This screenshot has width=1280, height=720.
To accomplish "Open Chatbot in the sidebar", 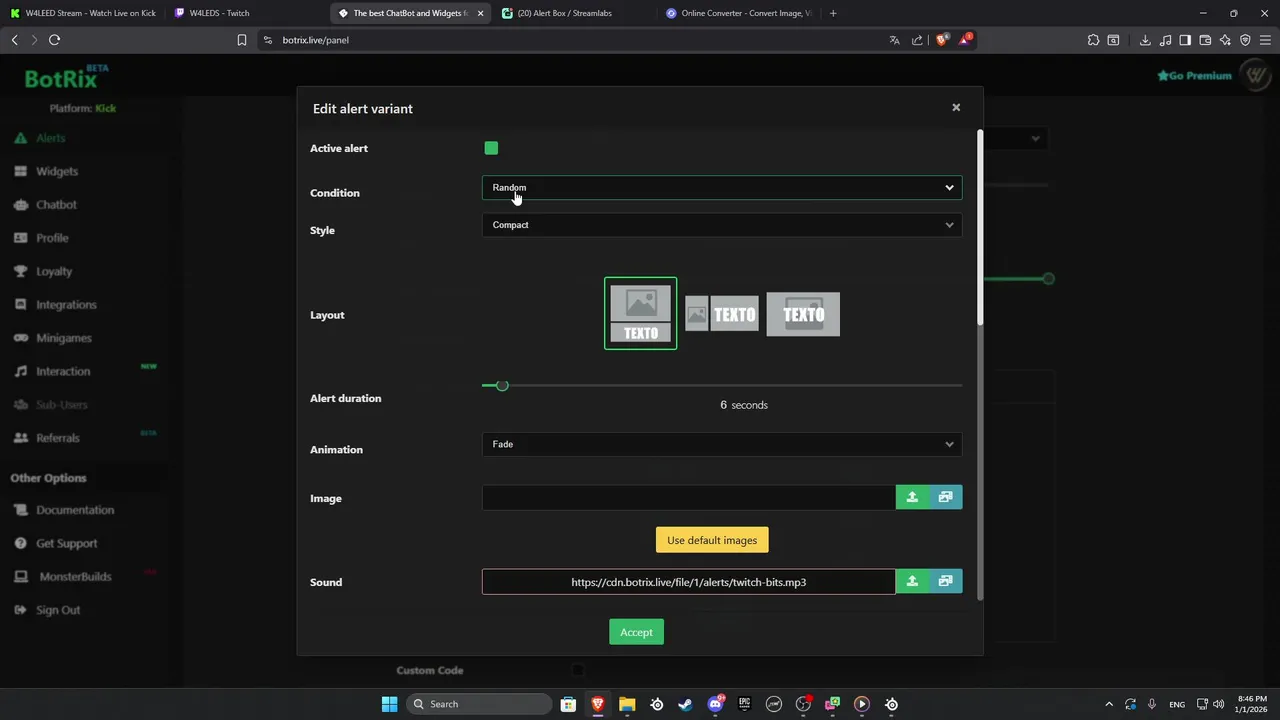I will [x=56, y=204].
